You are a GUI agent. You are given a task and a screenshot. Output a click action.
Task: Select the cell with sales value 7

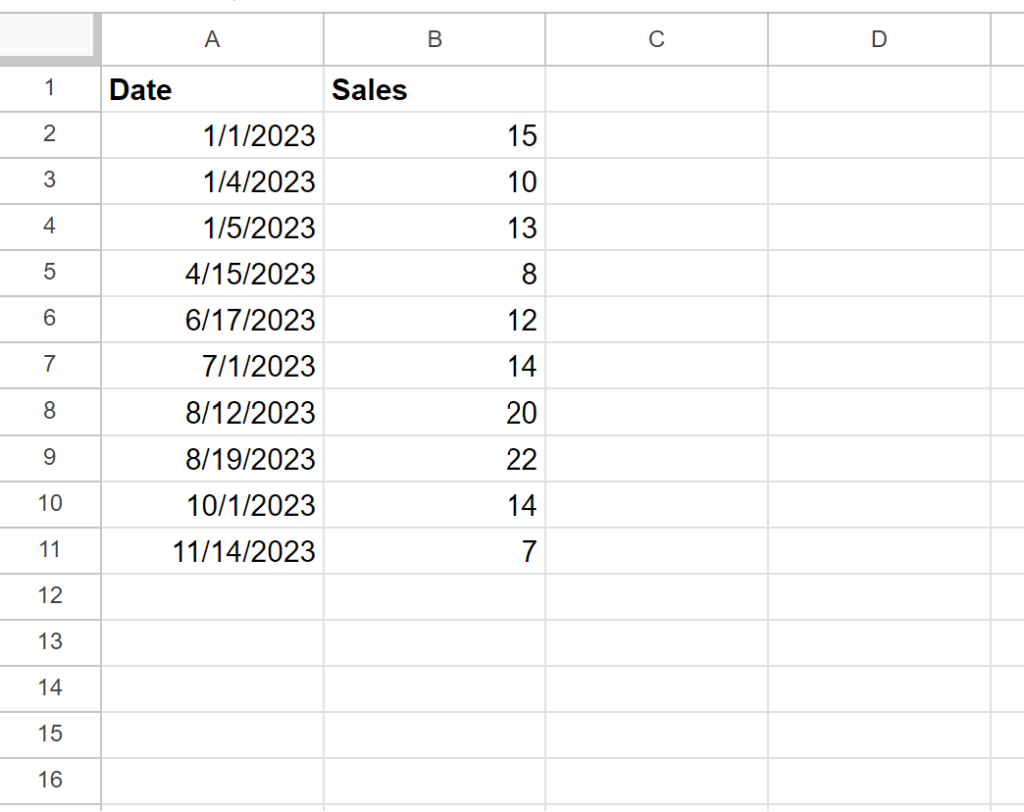click(x=434, y=550)
